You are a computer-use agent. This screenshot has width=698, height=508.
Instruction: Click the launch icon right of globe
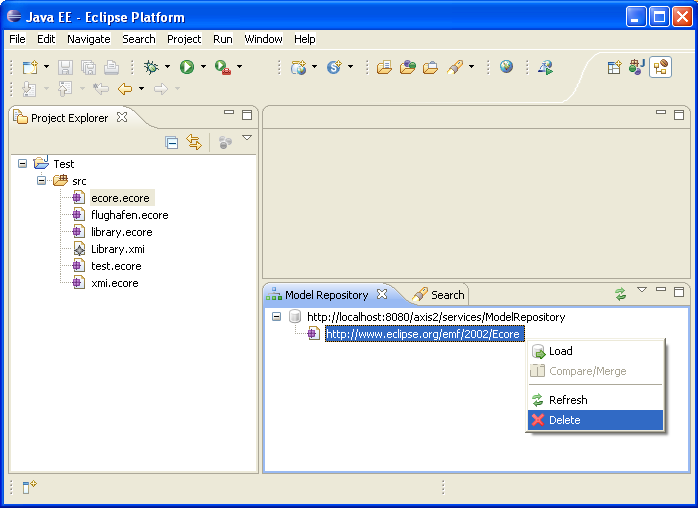coord(546,67)
